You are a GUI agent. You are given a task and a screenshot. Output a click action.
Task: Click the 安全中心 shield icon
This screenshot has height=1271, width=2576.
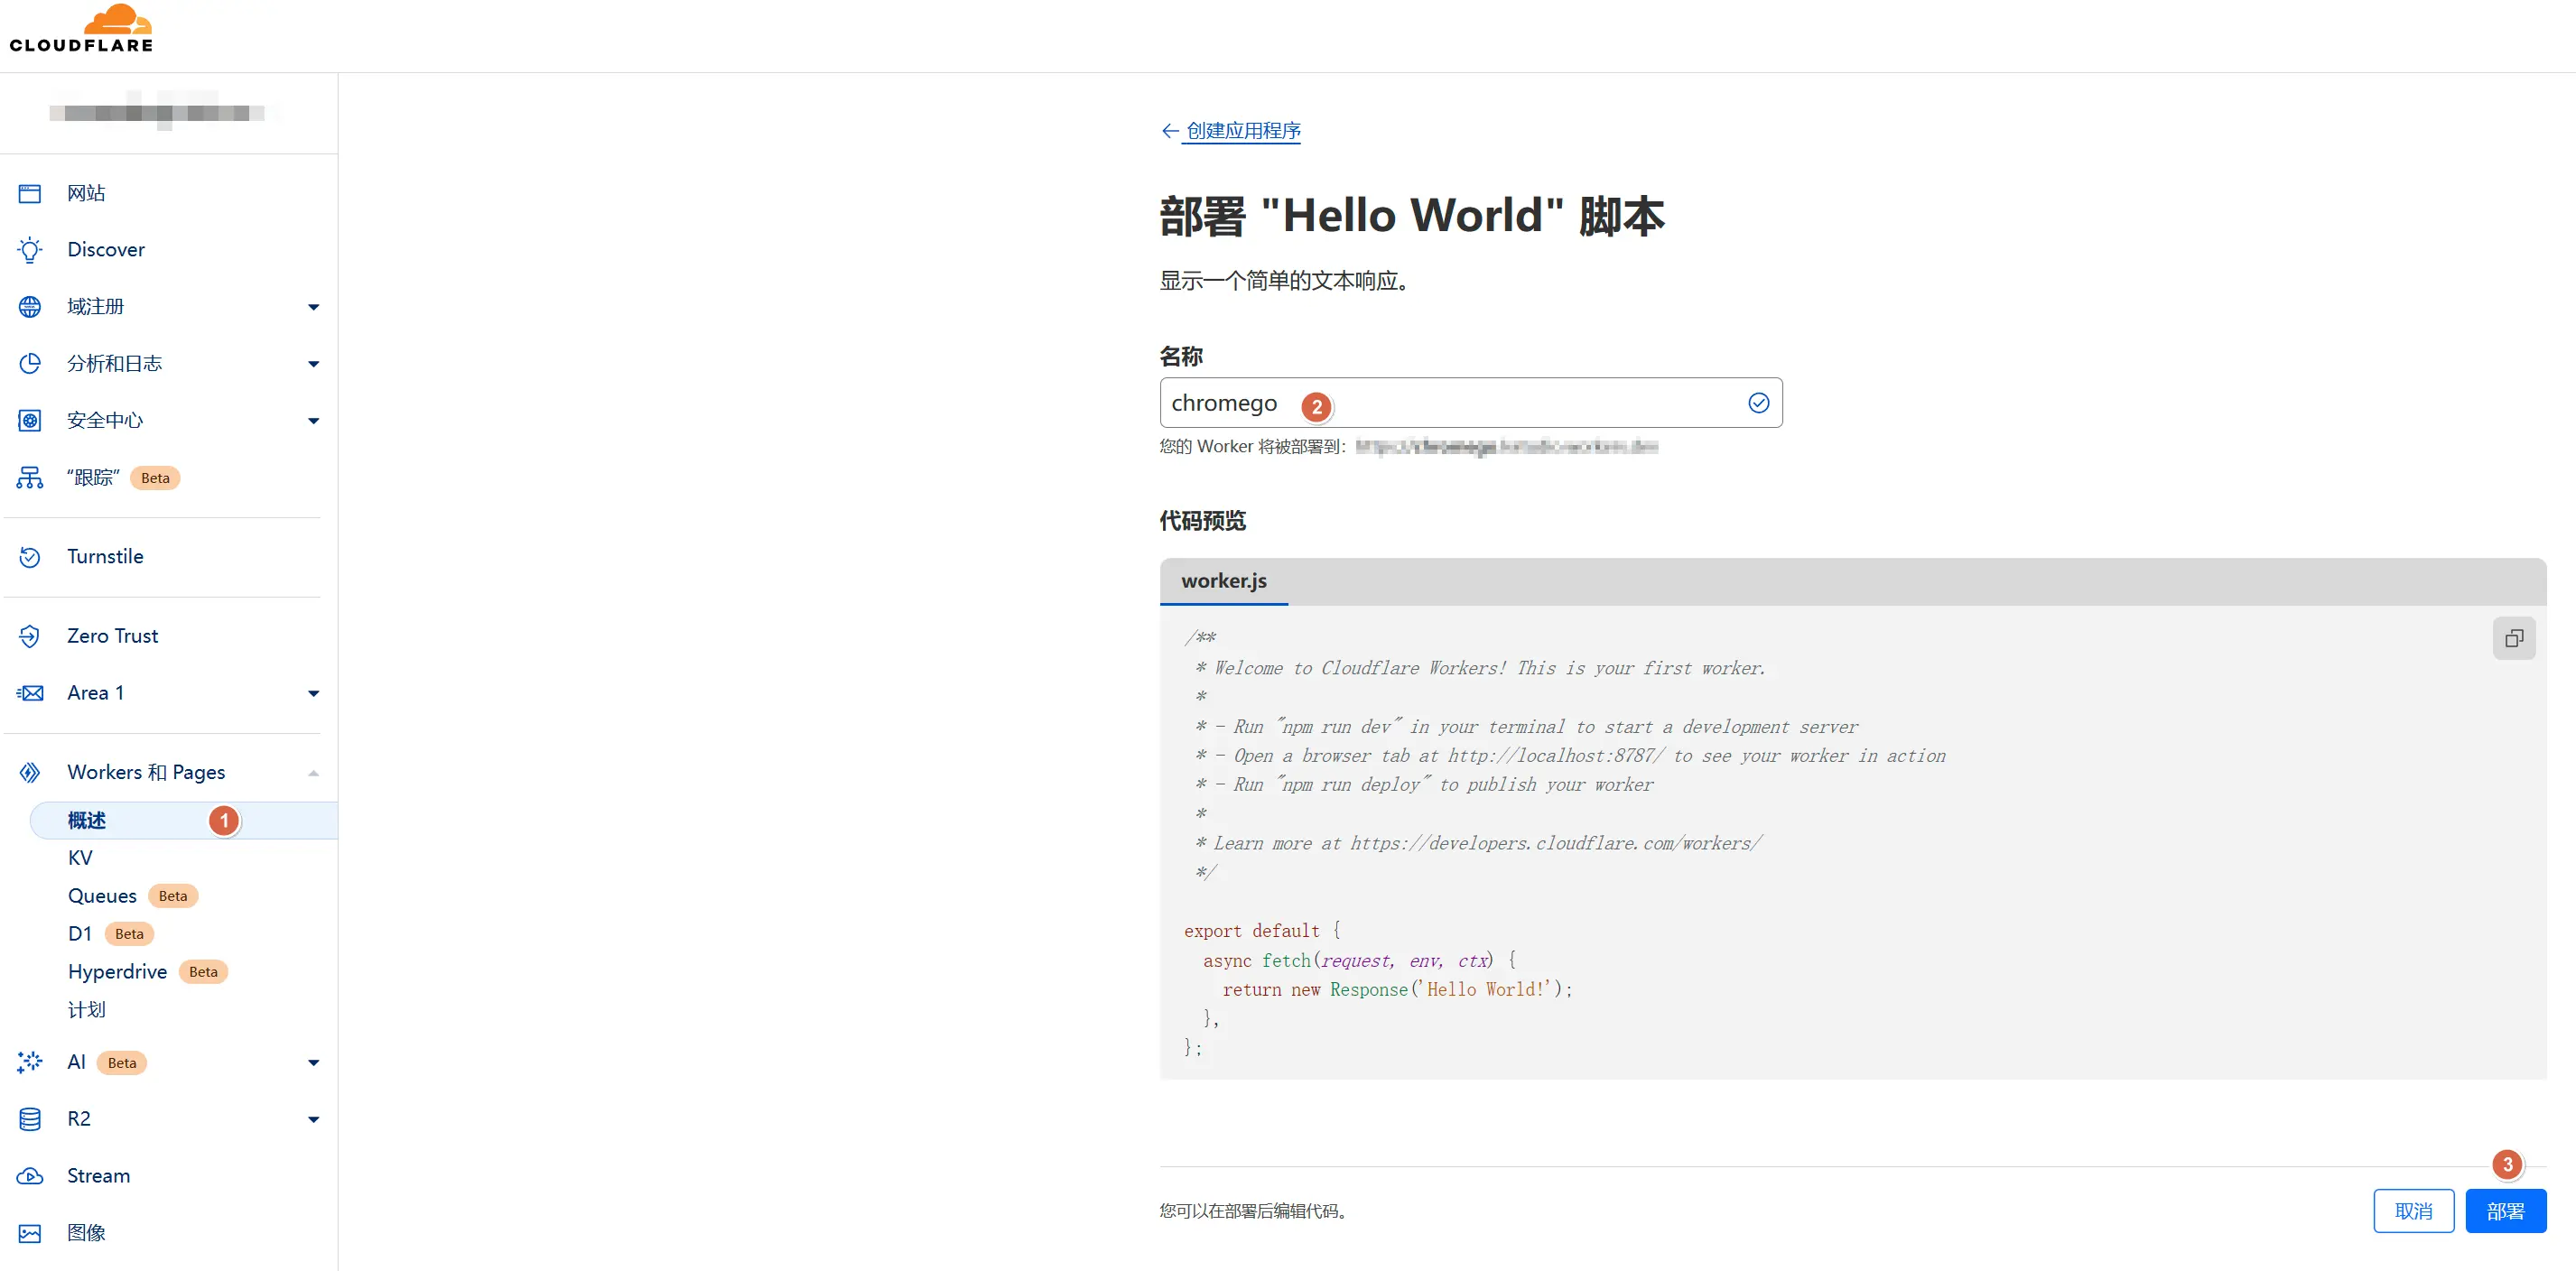tap(30, 421)
